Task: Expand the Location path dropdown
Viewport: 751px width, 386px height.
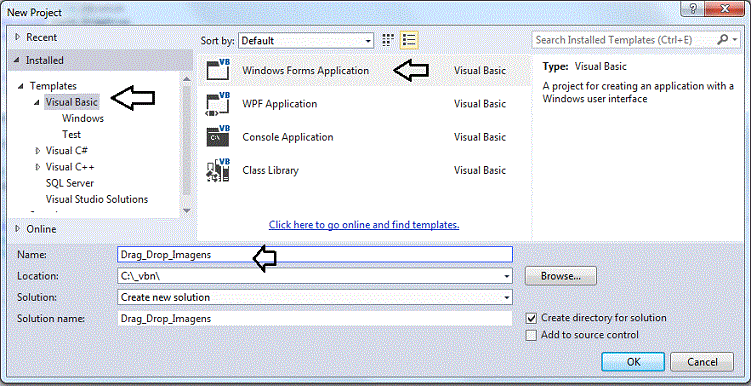Action: point(506,276)
